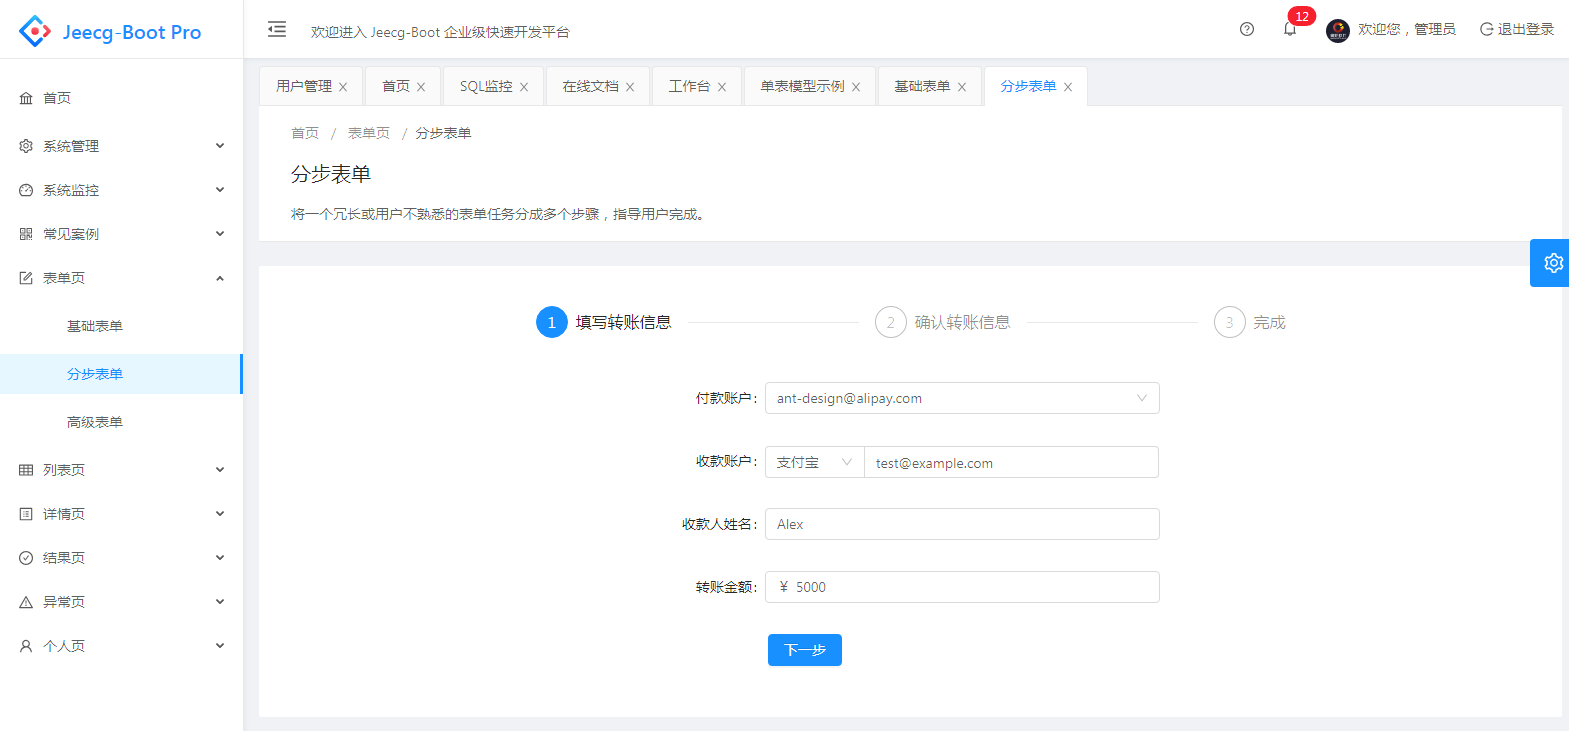Click the 表单页 breadcrumb link

tap(369, 133)
